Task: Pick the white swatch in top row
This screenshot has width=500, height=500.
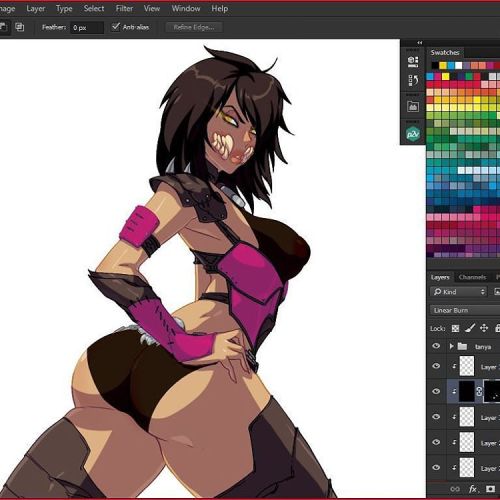Action: 459,65
